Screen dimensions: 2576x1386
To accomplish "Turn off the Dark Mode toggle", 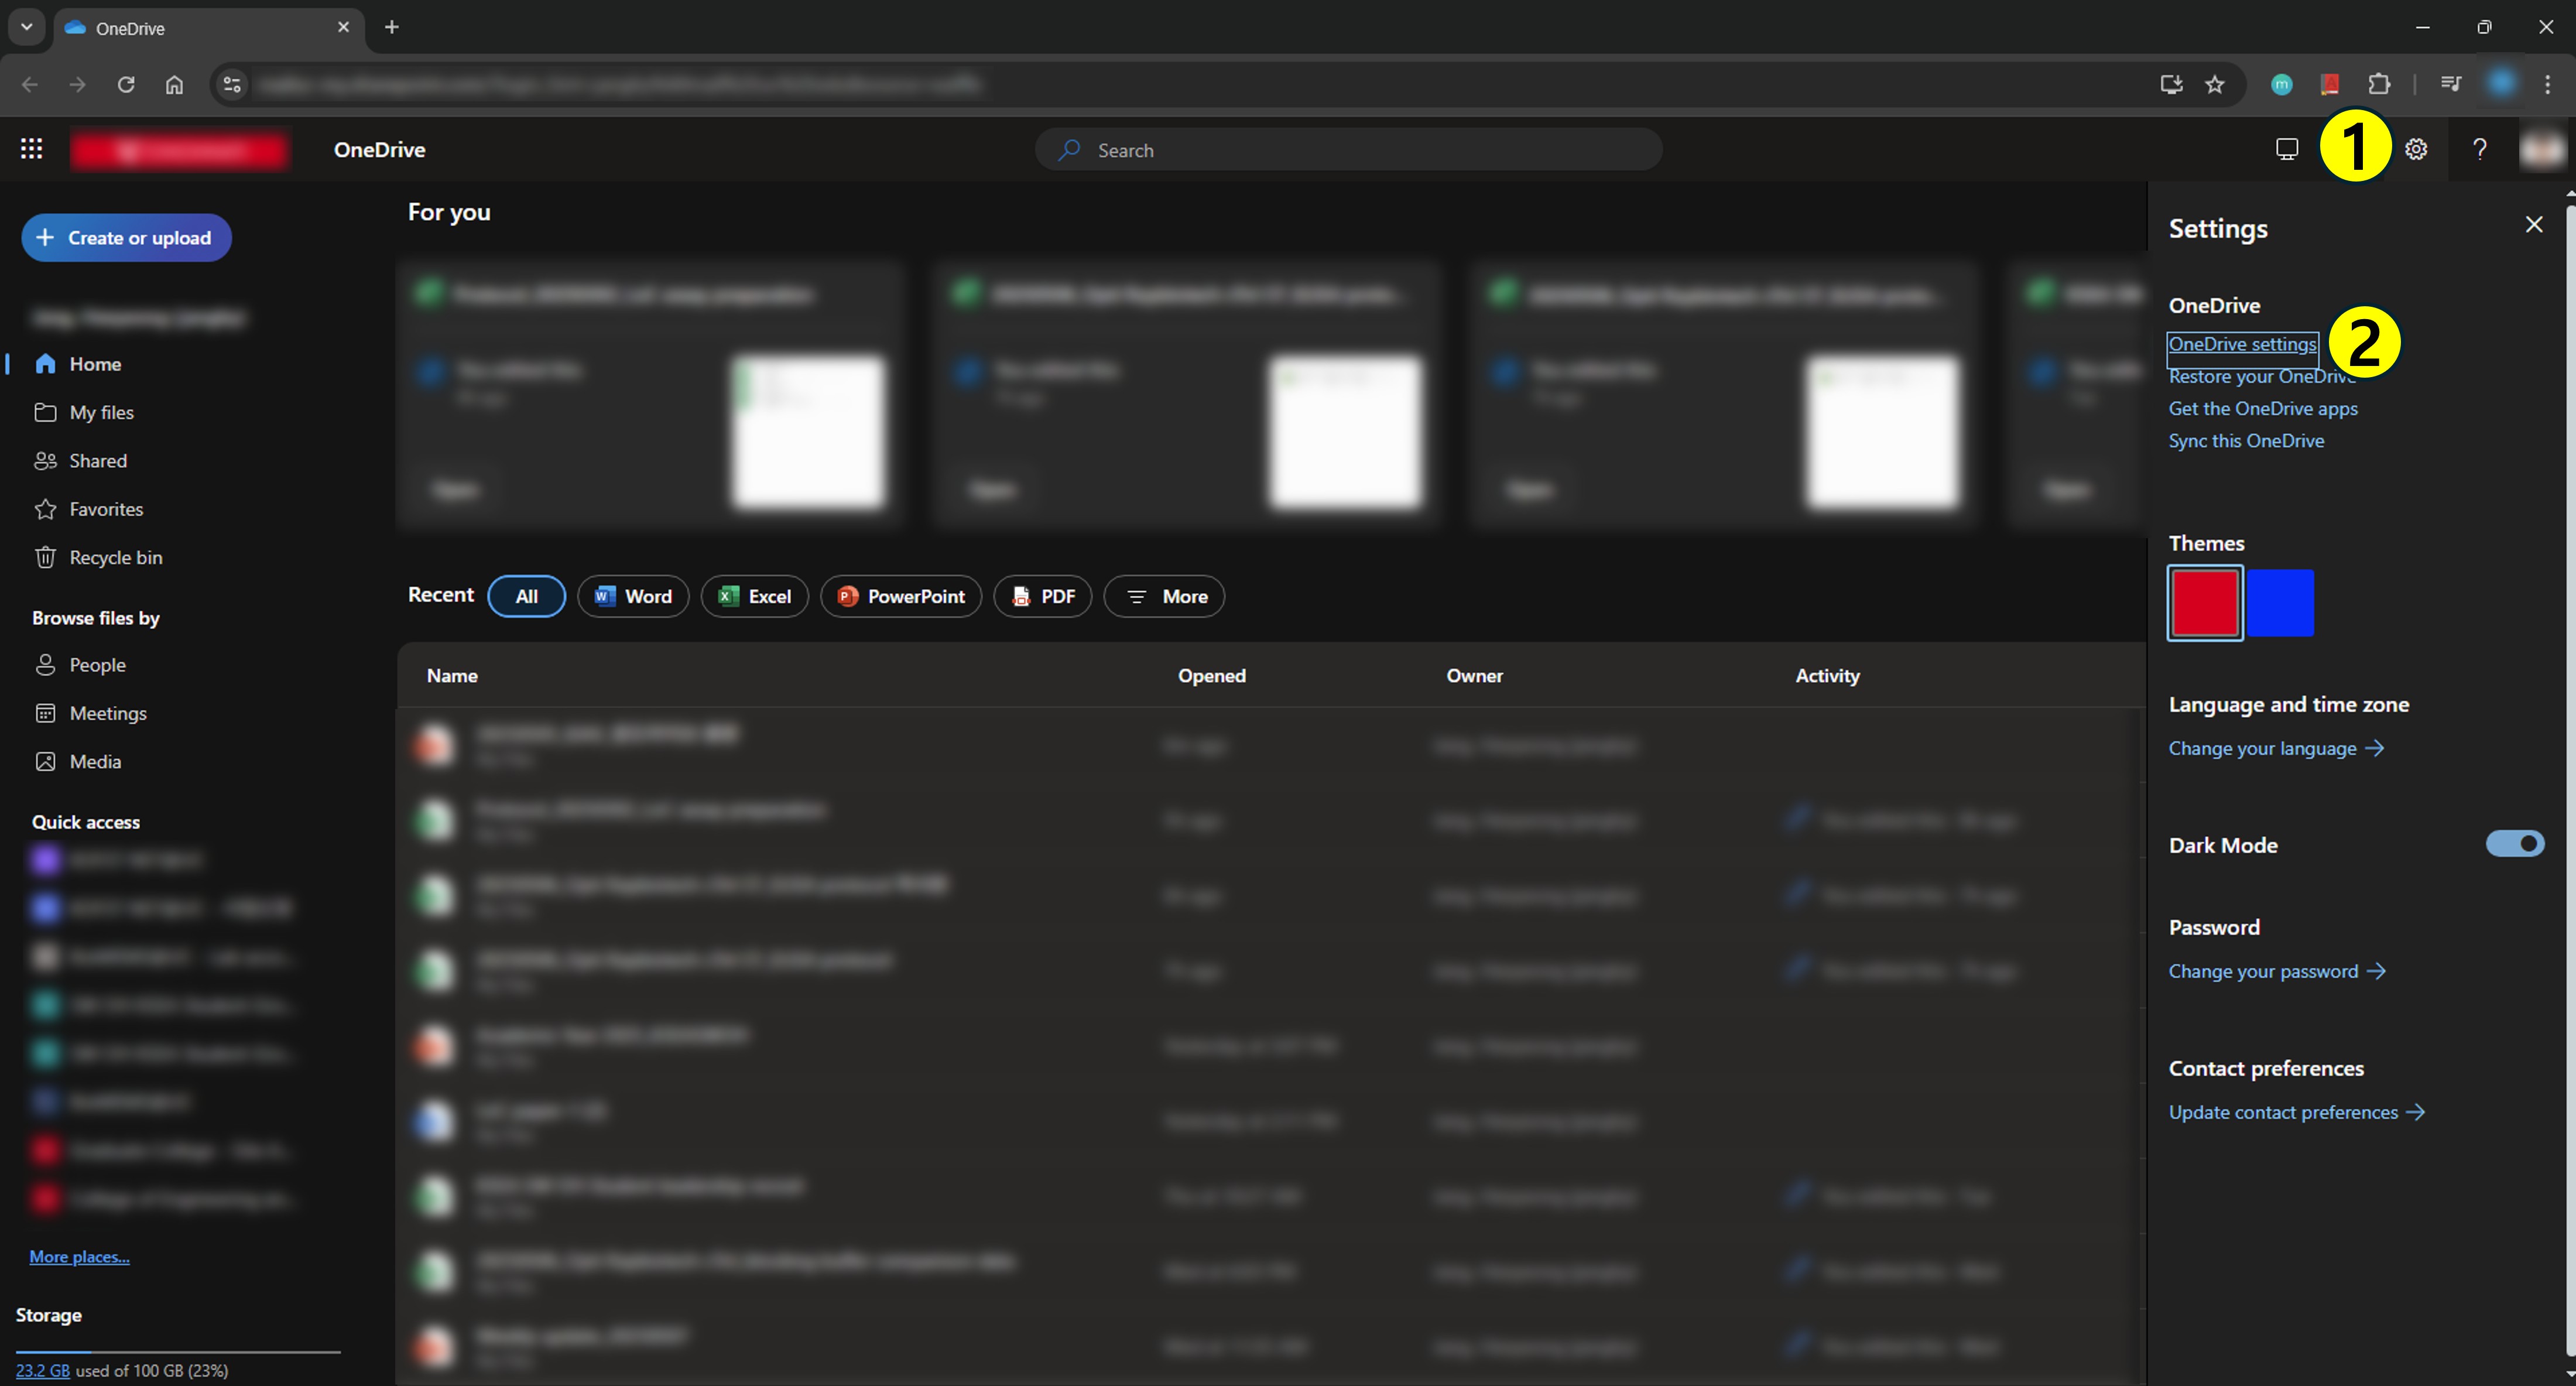I will (x=2514, y=844).
